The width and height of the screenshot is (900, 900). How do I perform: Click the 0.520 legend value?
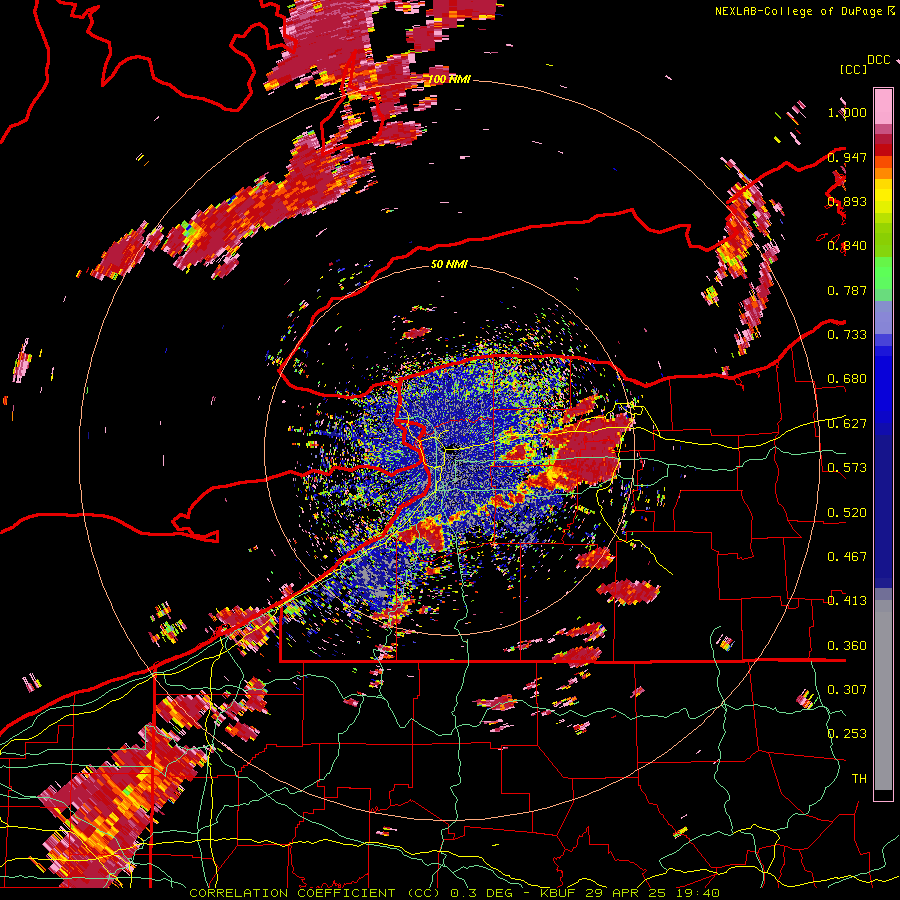[847, 513]
